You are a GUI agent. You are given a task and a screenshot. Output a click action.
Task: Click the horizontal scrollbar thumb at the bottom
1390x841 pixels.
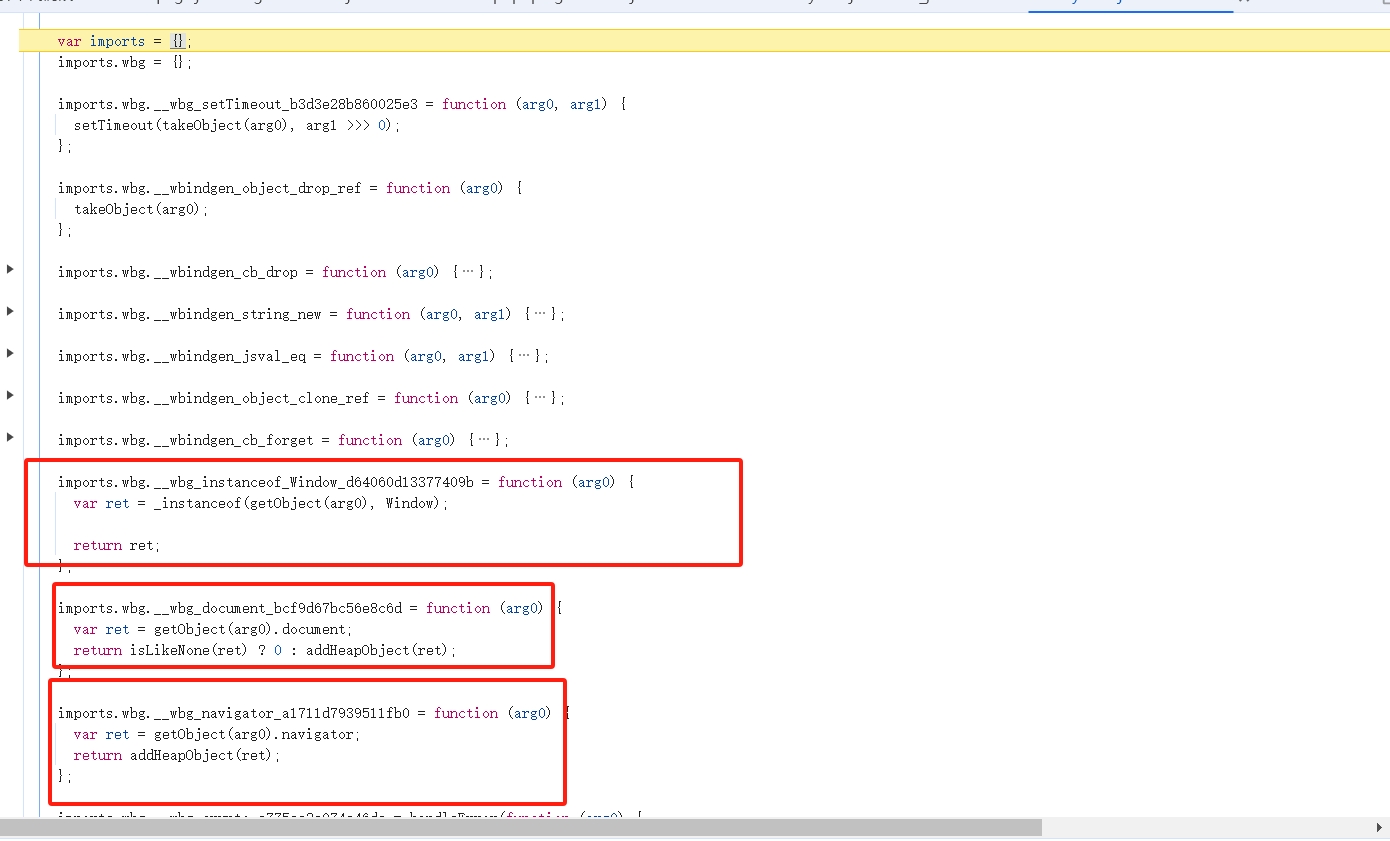coord(521,828)
